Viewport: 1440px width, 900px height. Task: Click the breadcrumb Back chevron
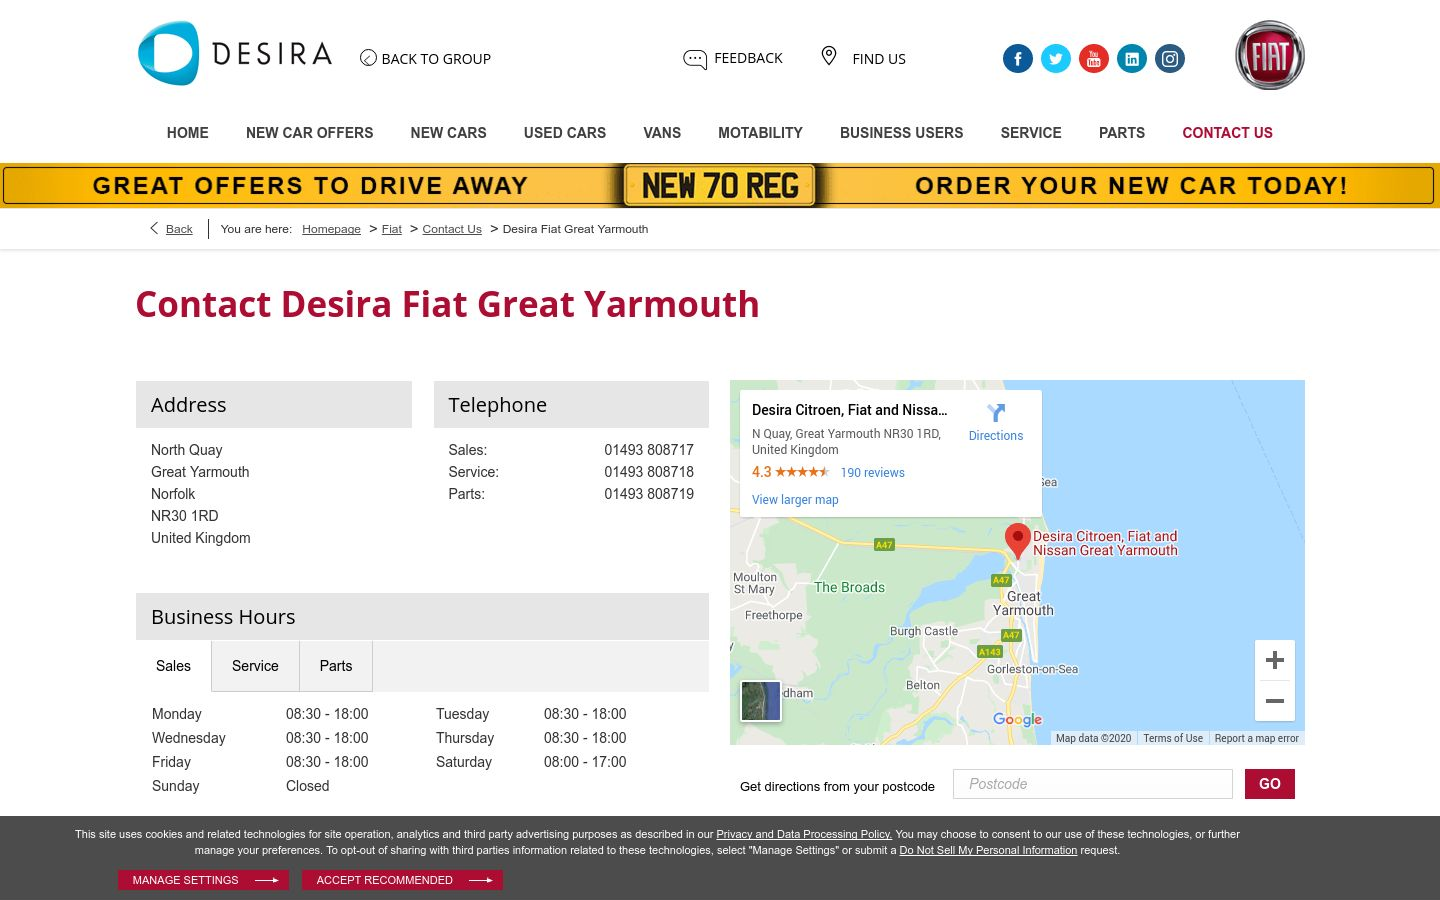(154, 228)
